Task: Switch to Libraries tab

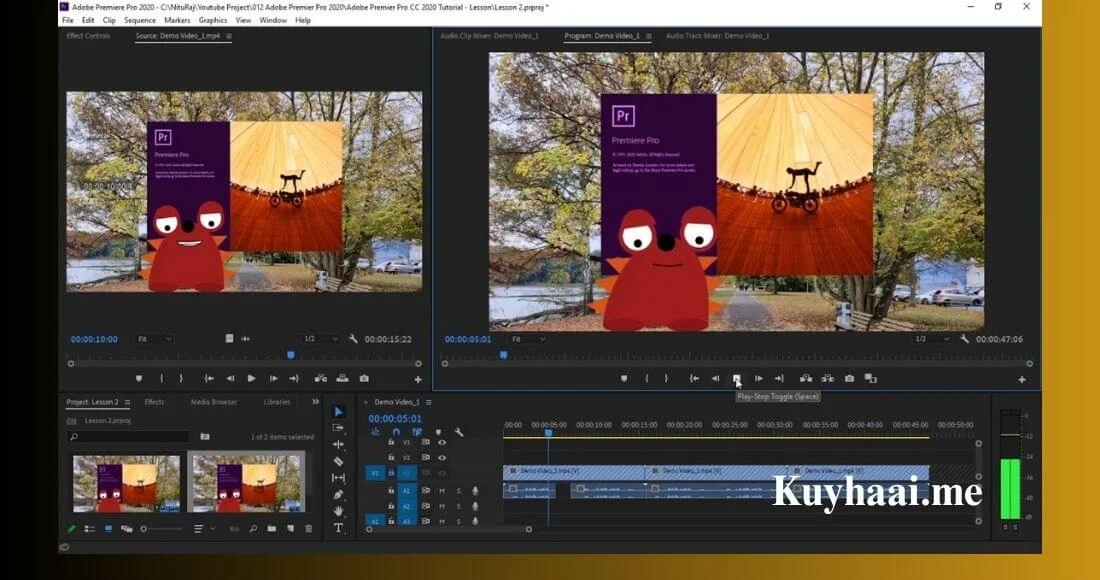Action: (x=277, y=402)
